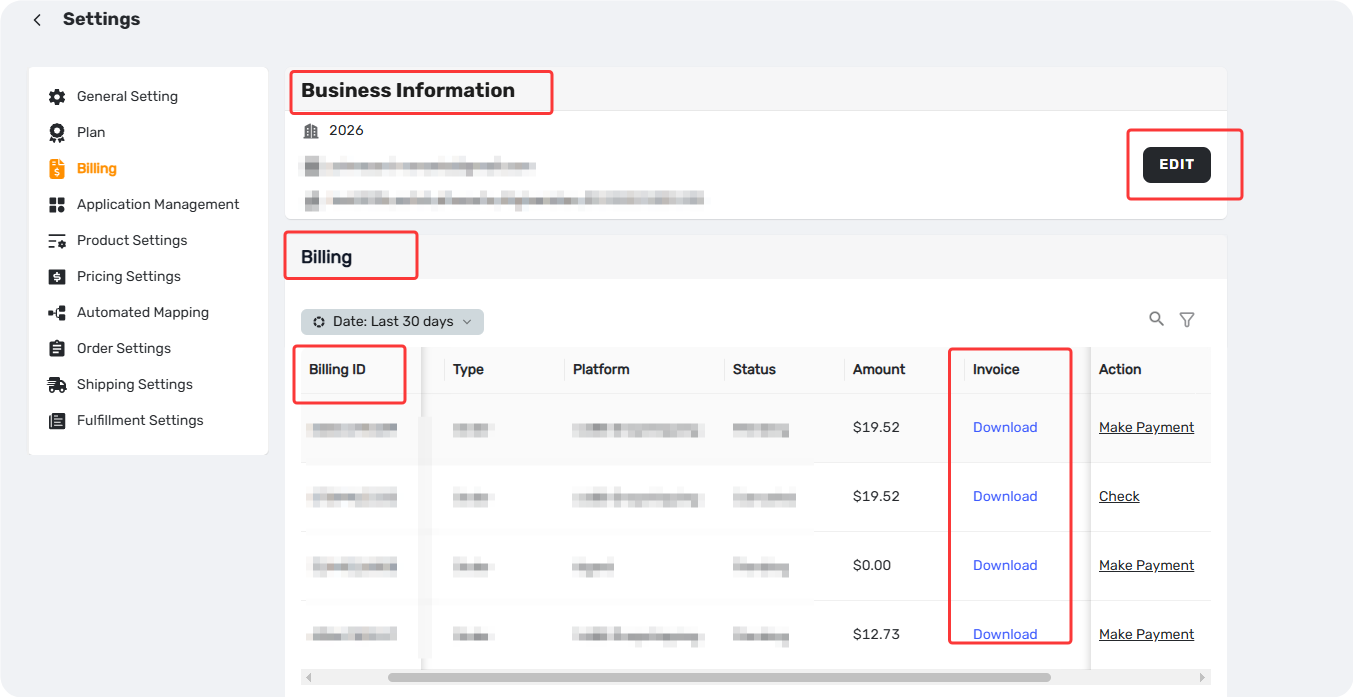Click the Fulfillment Settings icon
The width and height of the screenshot is (1353, 697).
click(57, 421)
